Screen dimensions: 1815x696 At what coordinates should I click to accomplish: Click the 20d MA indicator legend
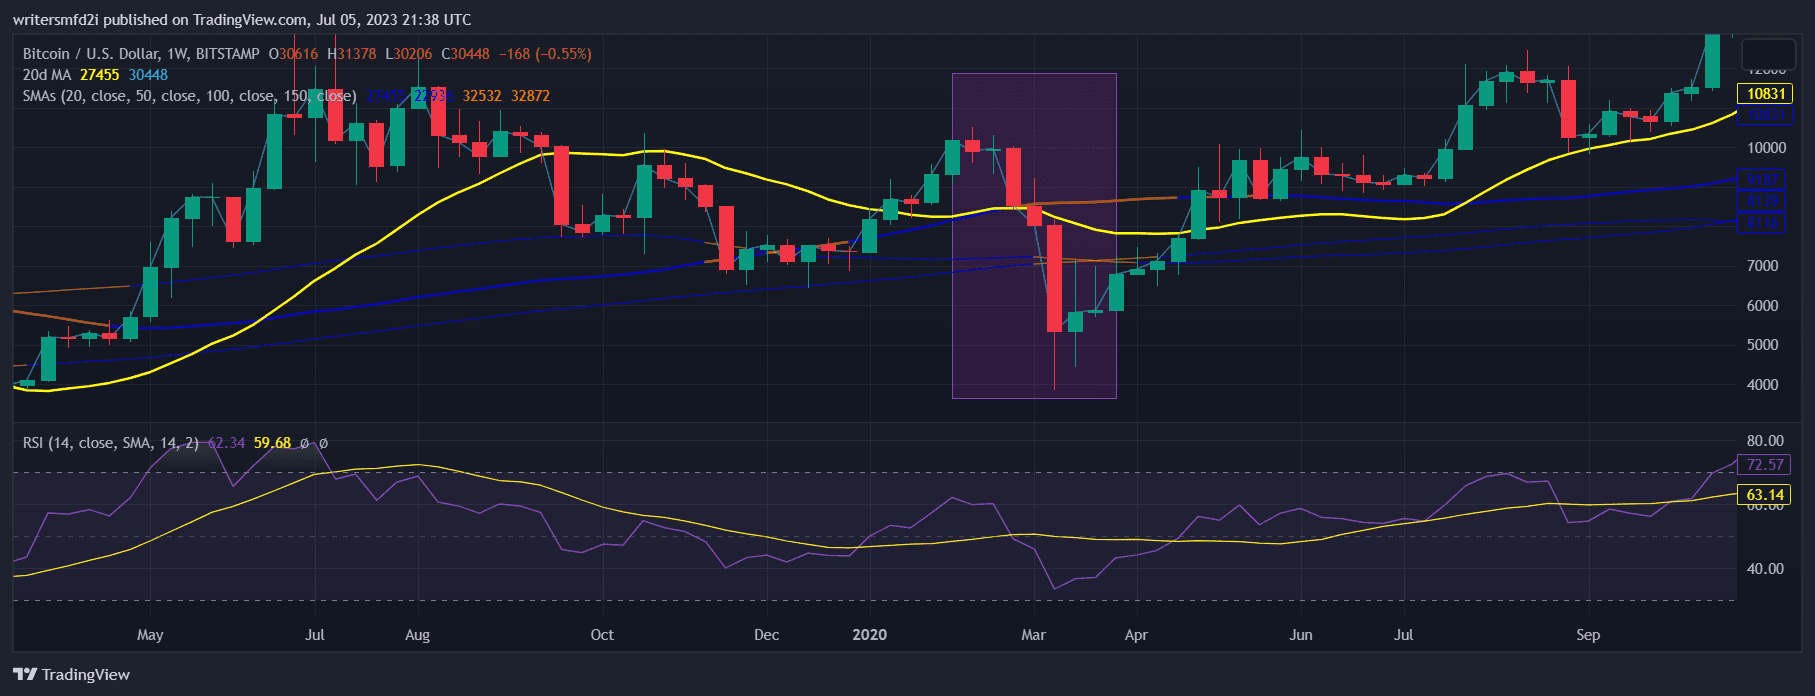pyautogui.click(x=48, y=75)
